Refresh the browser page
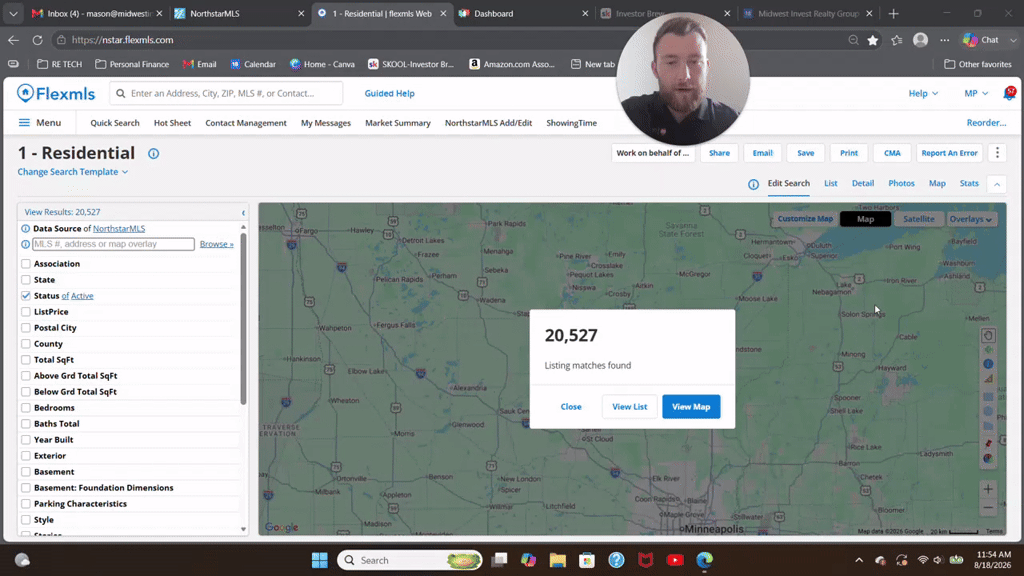Screen dimensions: 1024x576 37,40
